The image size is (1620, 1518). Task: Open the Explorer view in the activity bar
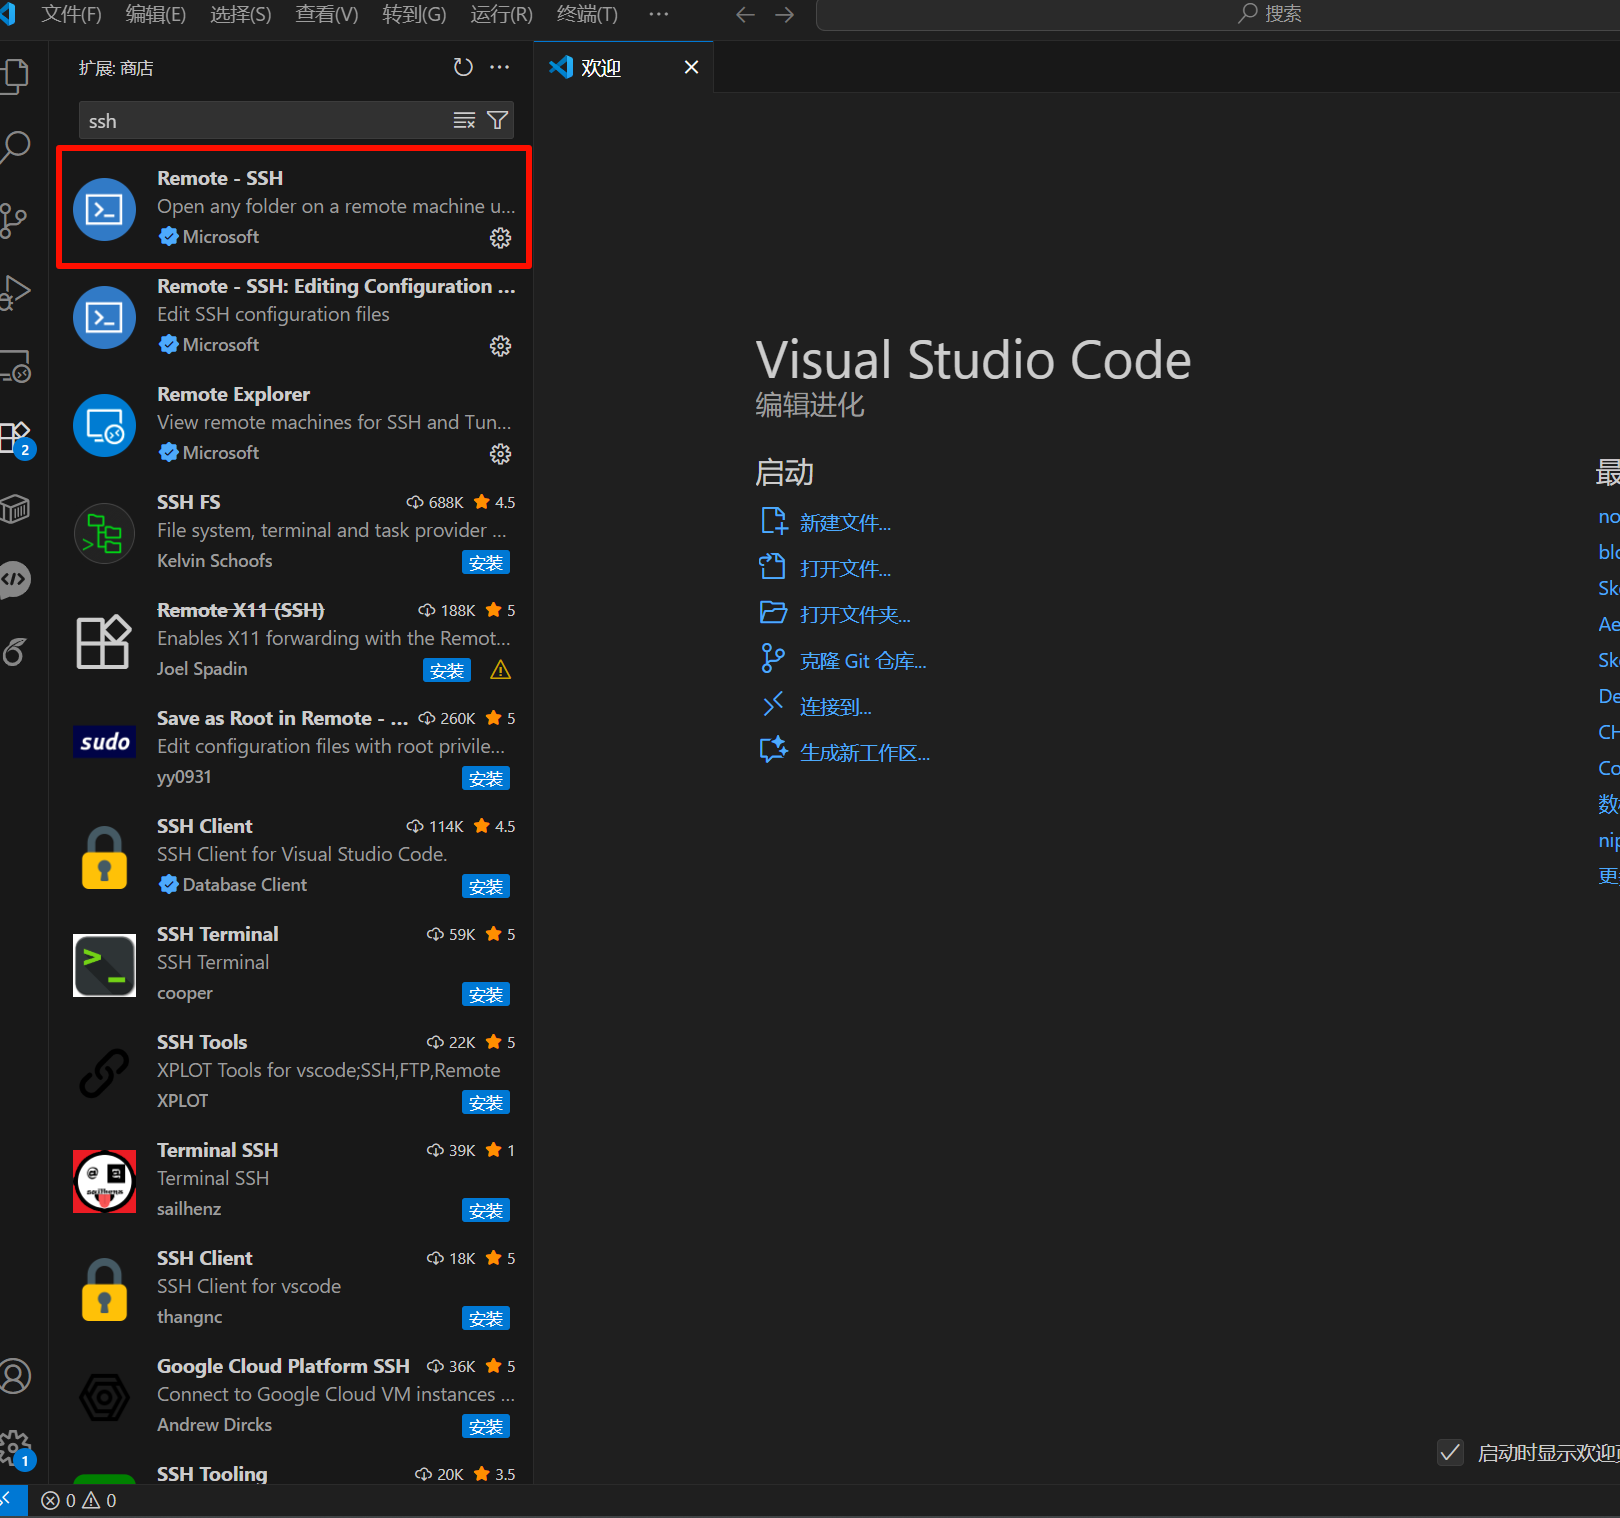coord(15,76)
